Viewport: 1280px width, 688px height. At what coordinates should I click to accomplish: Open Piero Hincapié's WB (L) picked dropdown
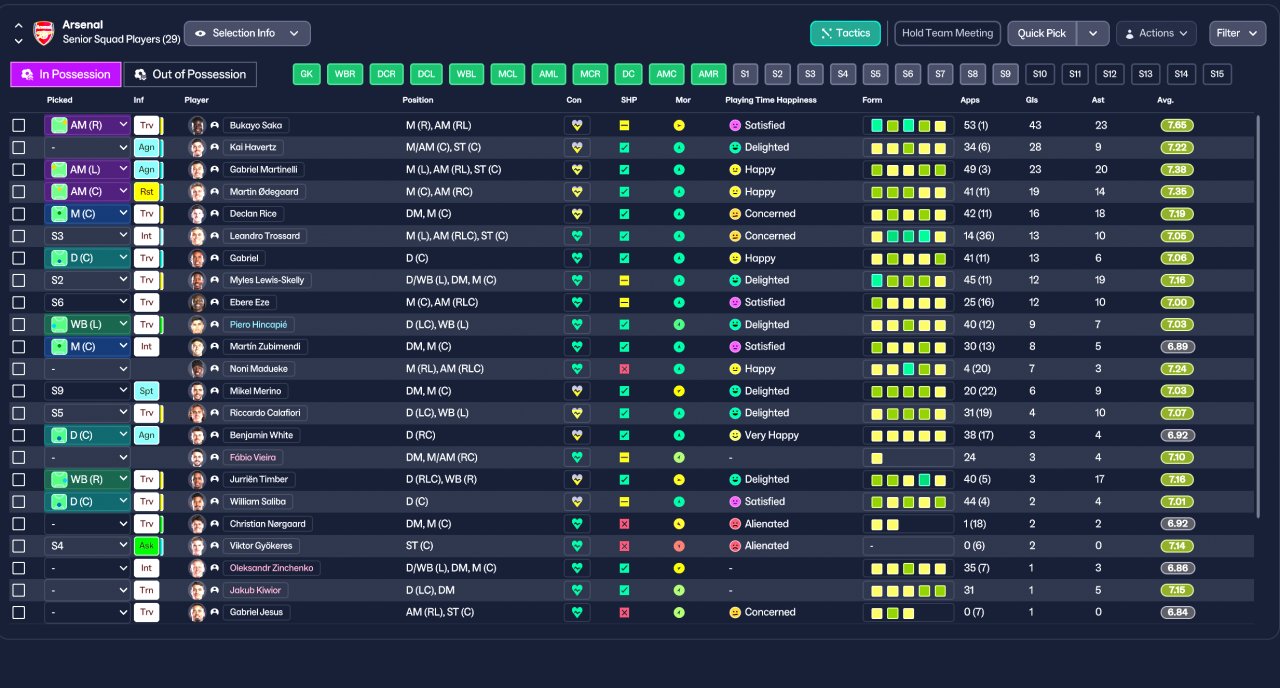(88, 324)
